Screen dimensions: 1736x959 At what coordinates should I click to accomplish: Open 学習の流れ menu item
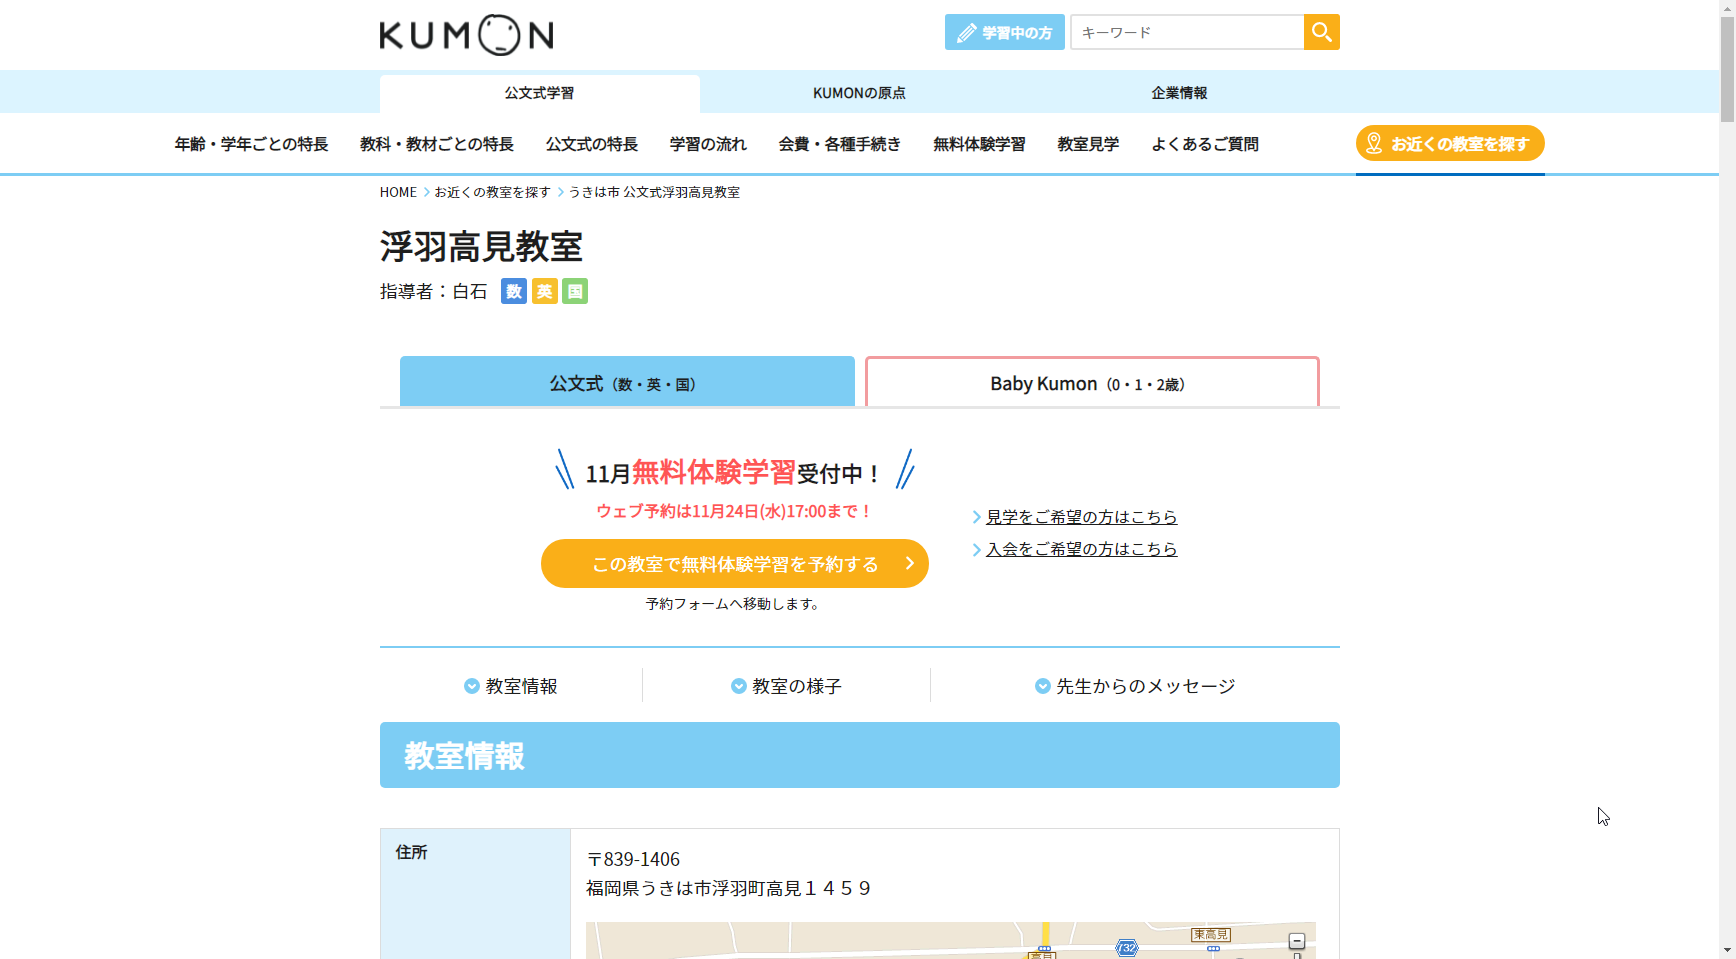[708, 144]
